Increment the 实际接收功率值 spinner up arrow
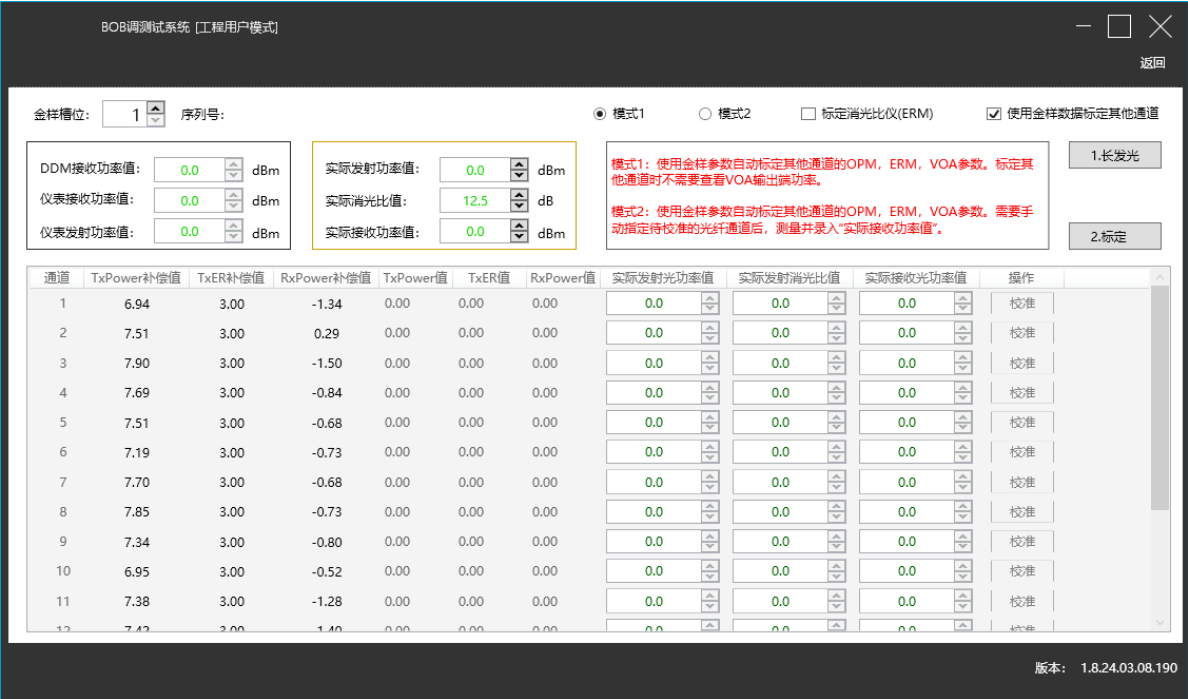This screenshot has height=699, width=1188. (x=518, y=227)
